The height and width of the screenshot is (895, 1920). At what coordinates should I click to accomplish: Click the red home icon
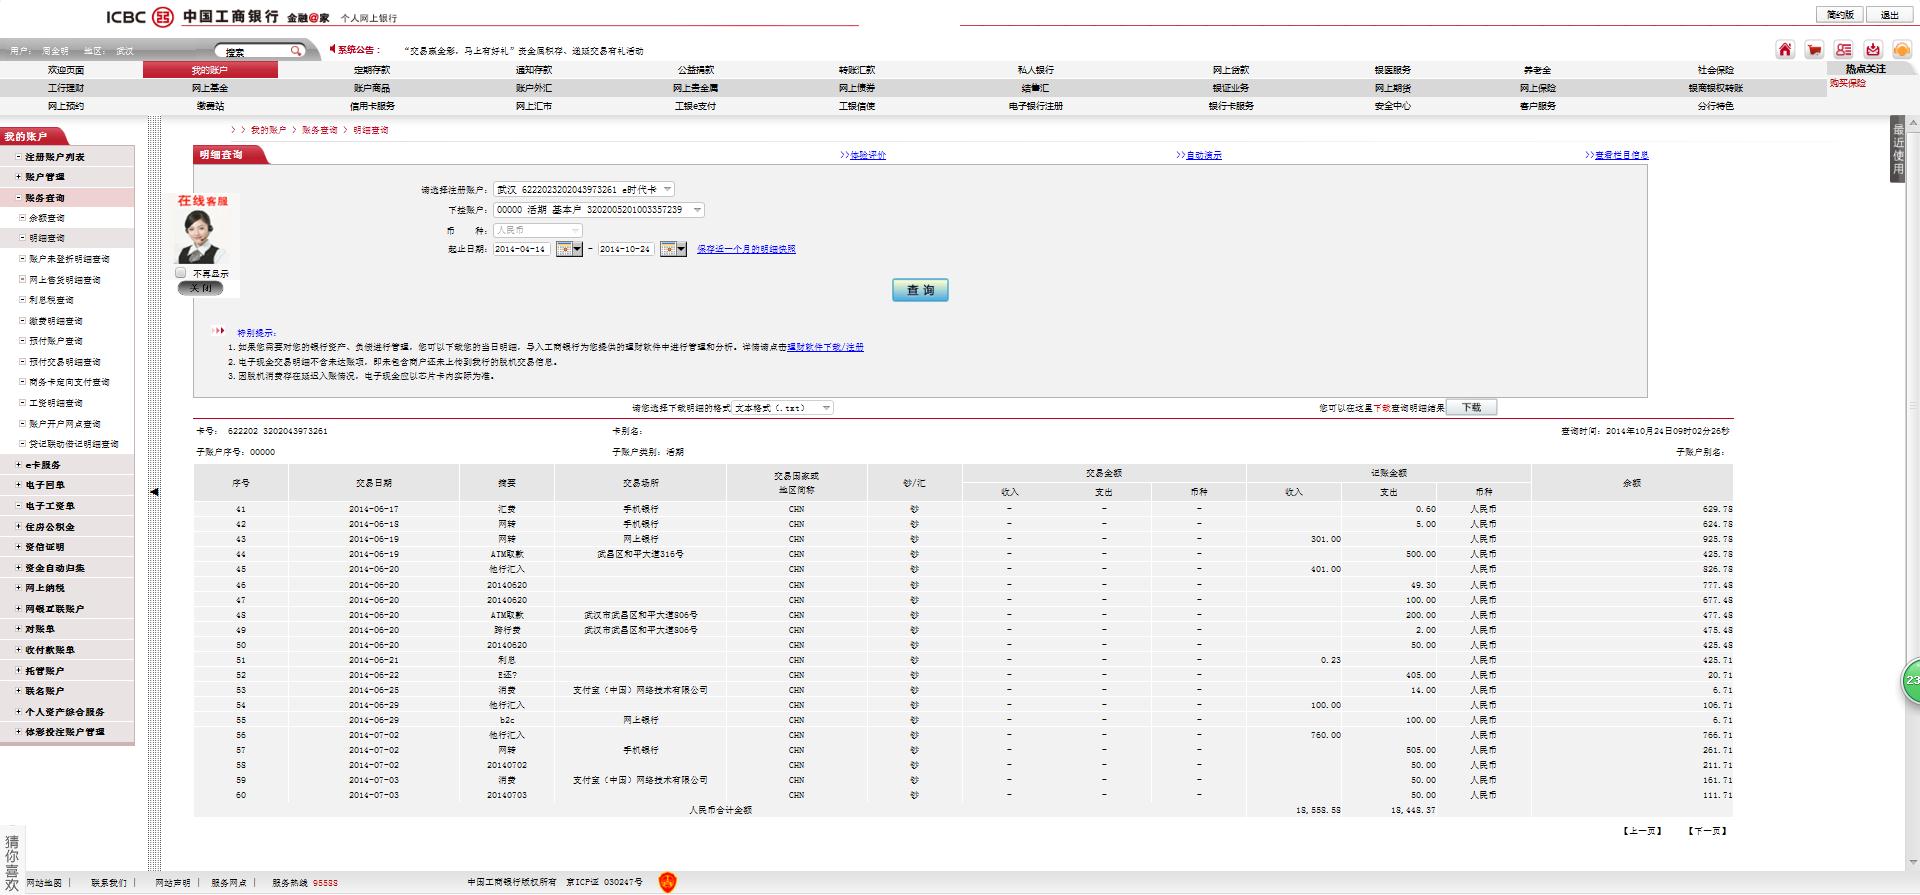coord(1785,50)
